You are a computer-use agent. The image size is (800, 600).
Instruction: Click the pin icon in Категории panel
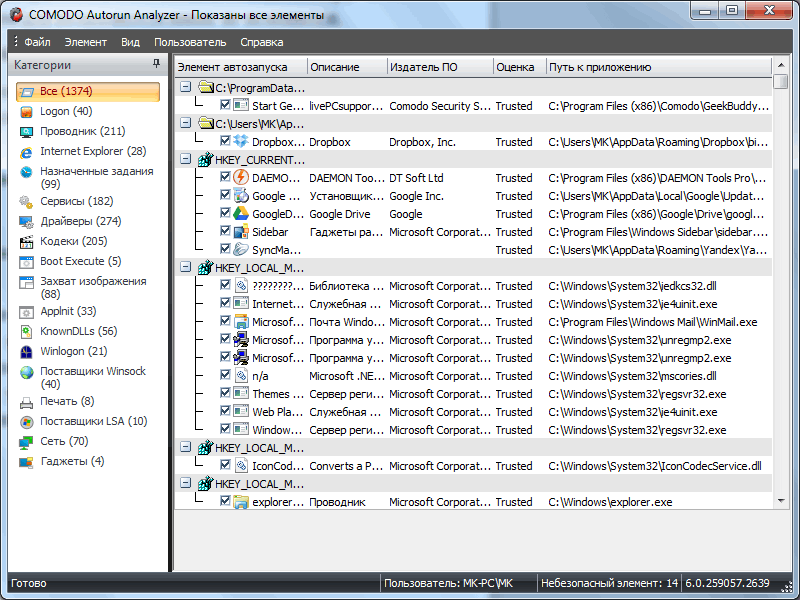click(x=156, y=65)
